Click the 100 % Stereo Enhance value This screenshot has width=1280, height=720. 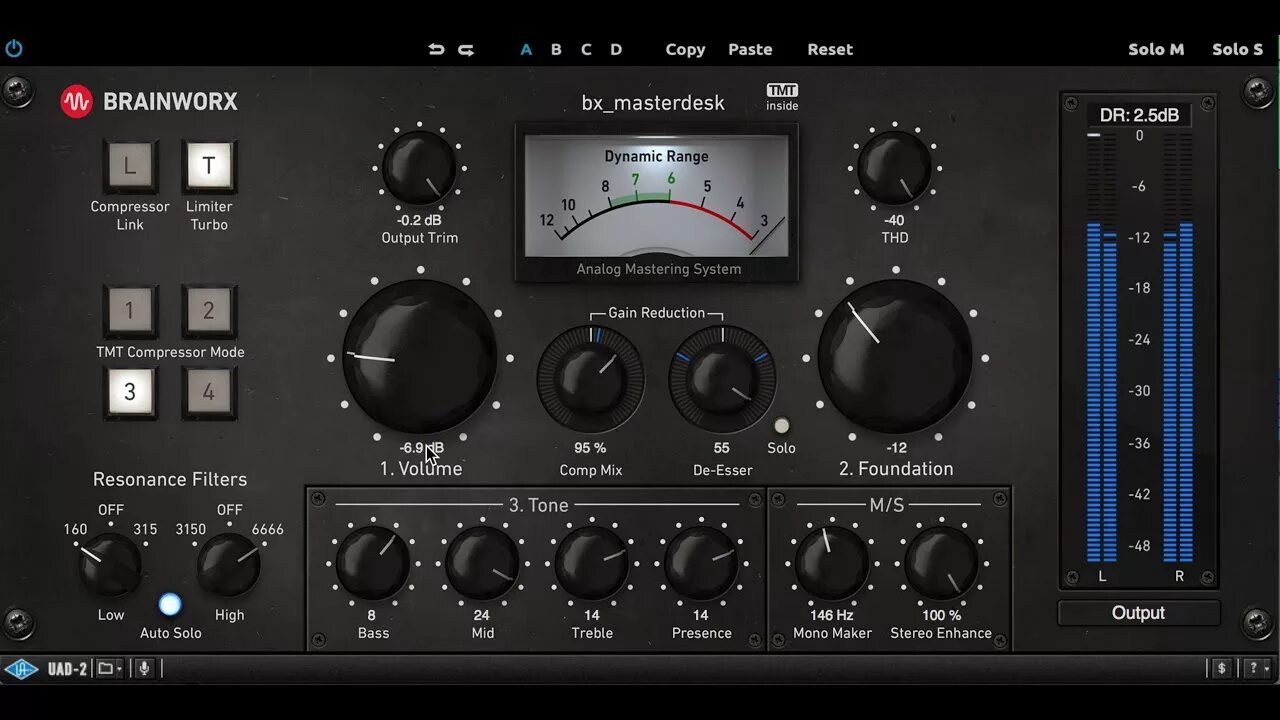[941, 615]
